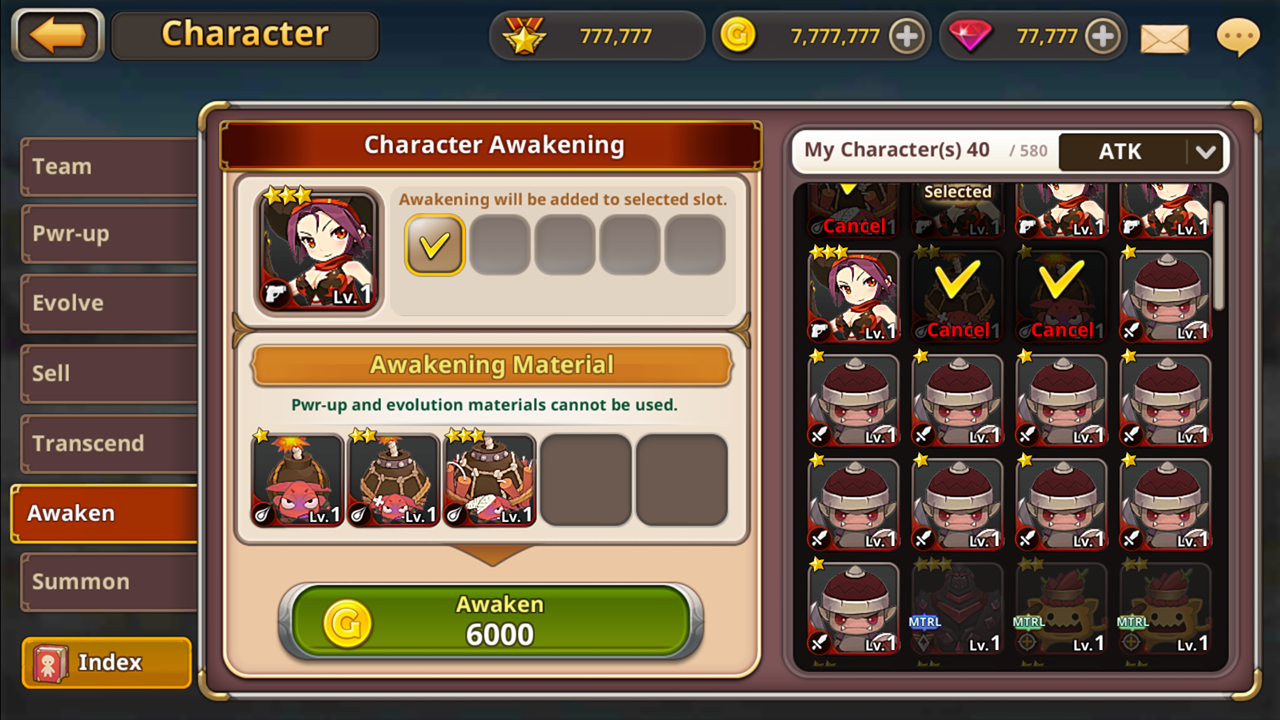Open the mail envelope icon

pos(1165,38)
